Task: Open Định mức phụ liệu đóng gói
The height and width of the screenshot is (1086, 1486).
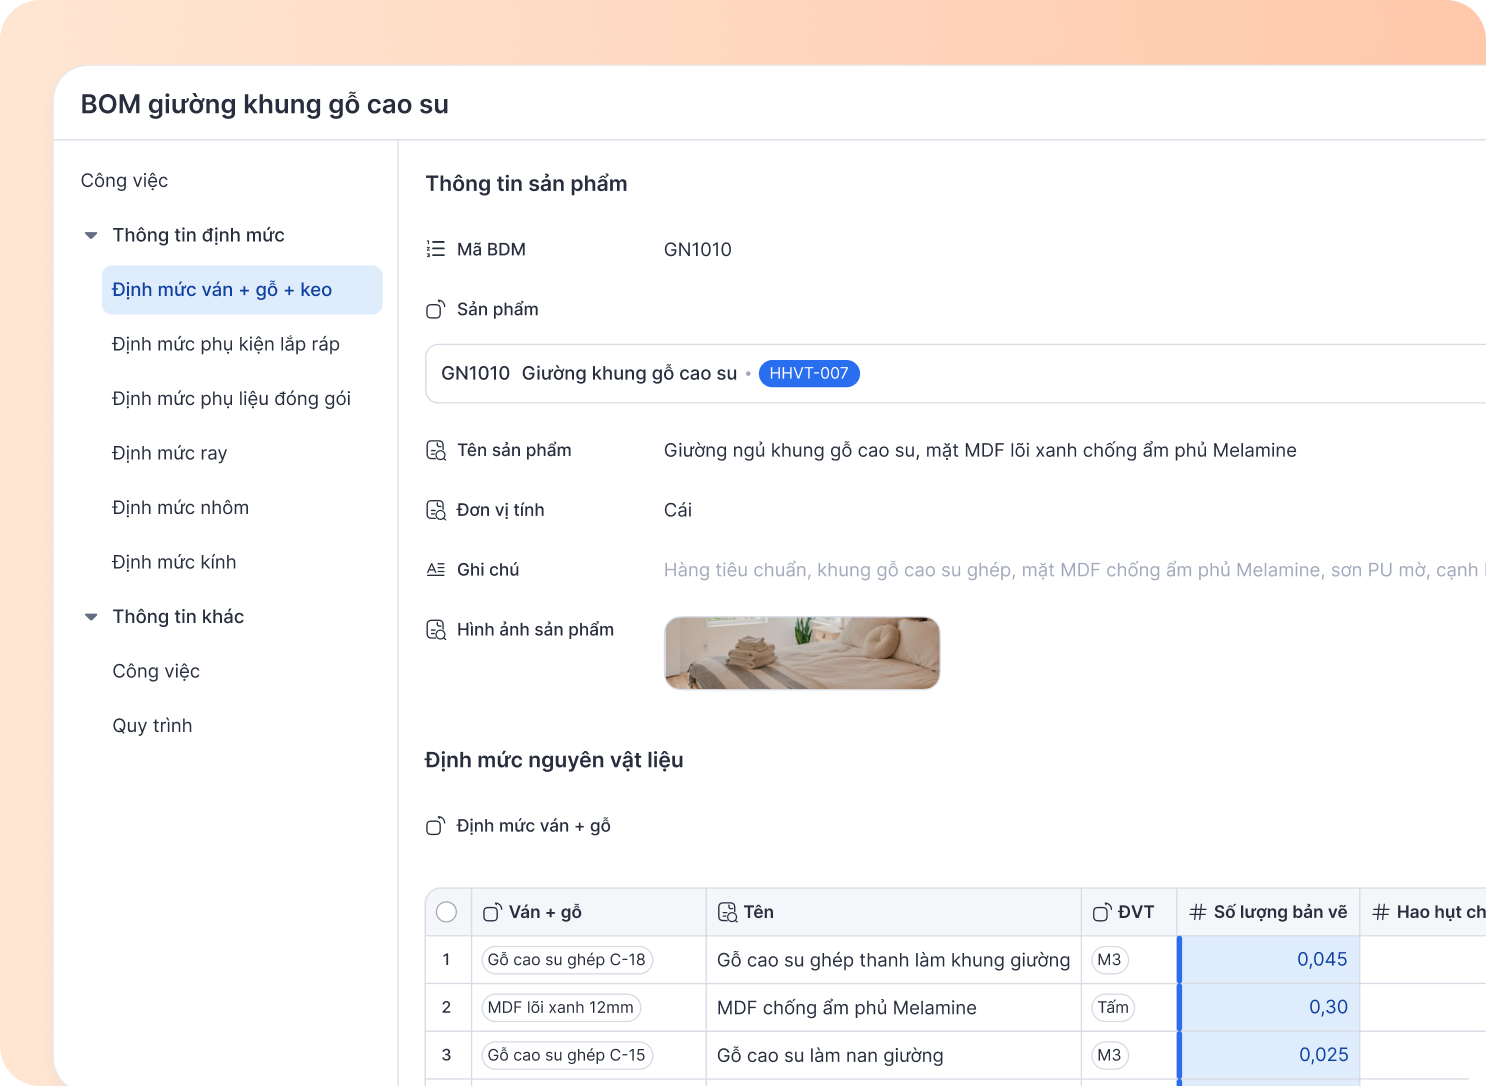Action: click(231, 399)
